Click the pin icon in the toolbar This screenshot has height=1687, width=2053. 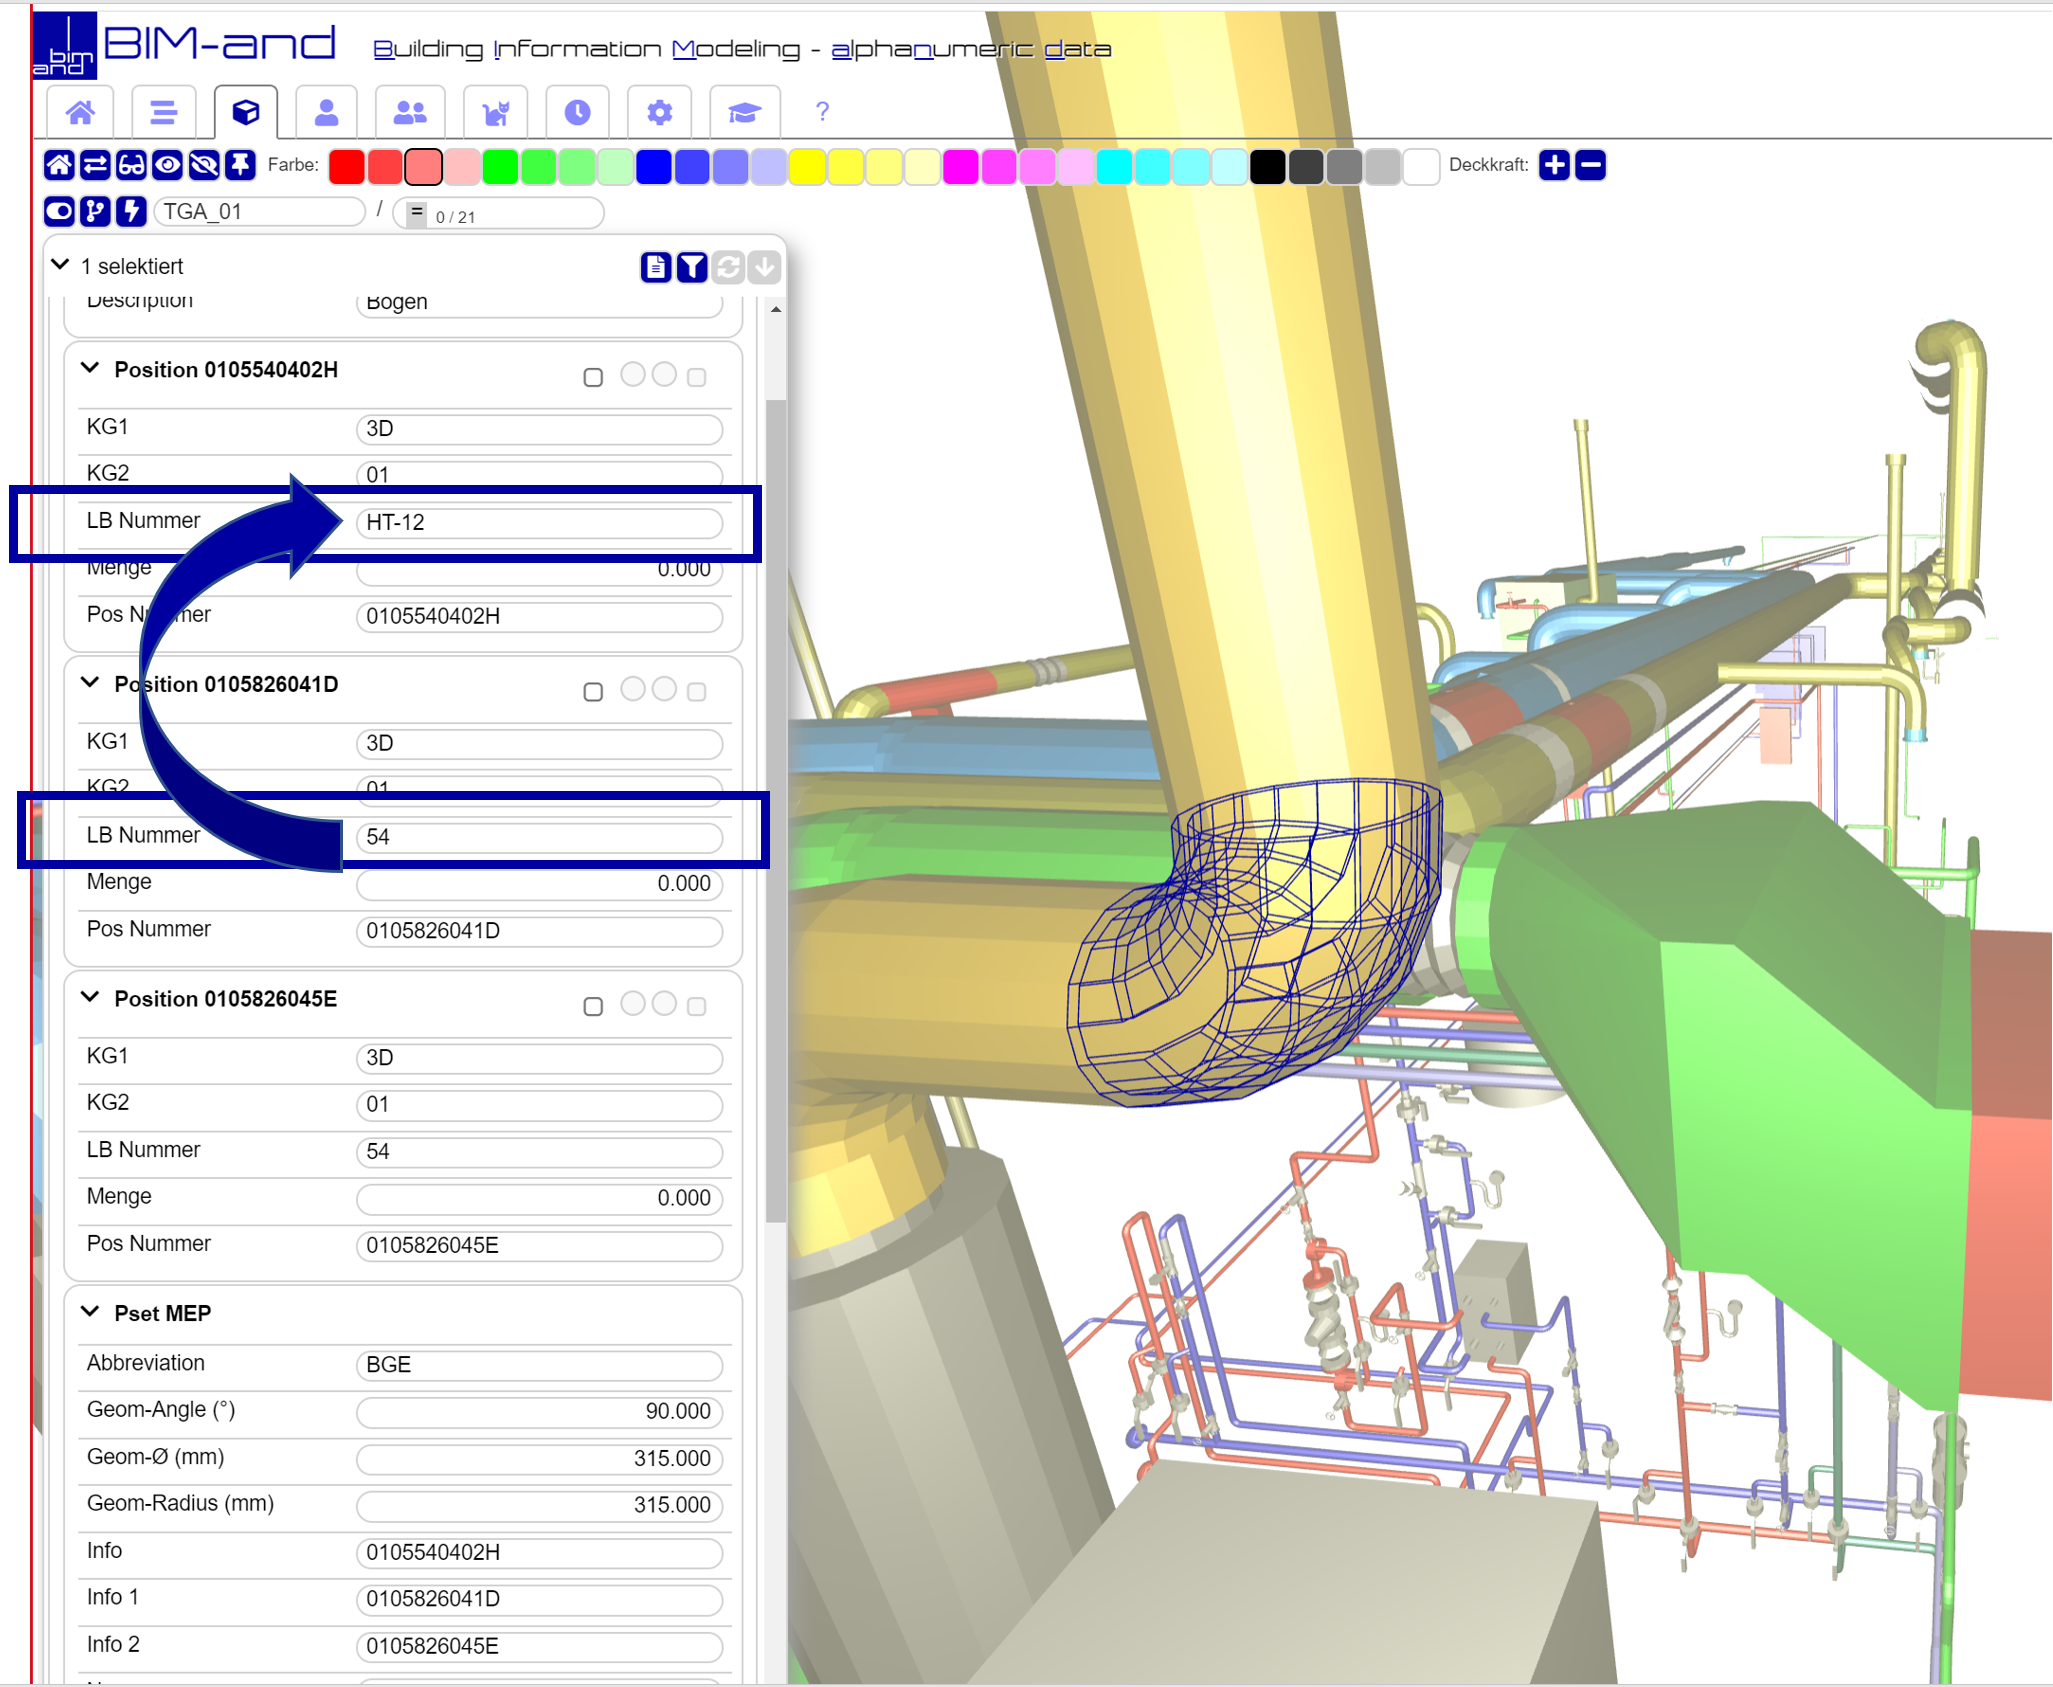(x=240, y=166)
